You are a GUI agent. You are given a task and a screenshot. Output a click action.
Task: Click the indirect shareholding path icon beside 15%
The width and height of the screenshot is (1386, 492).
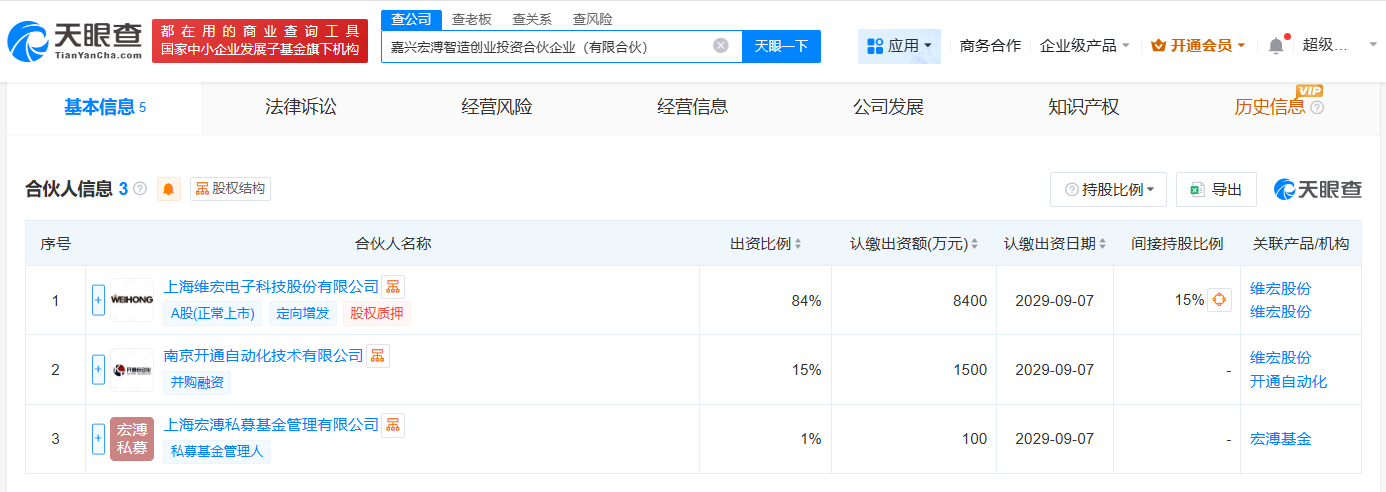point(1219,300)
